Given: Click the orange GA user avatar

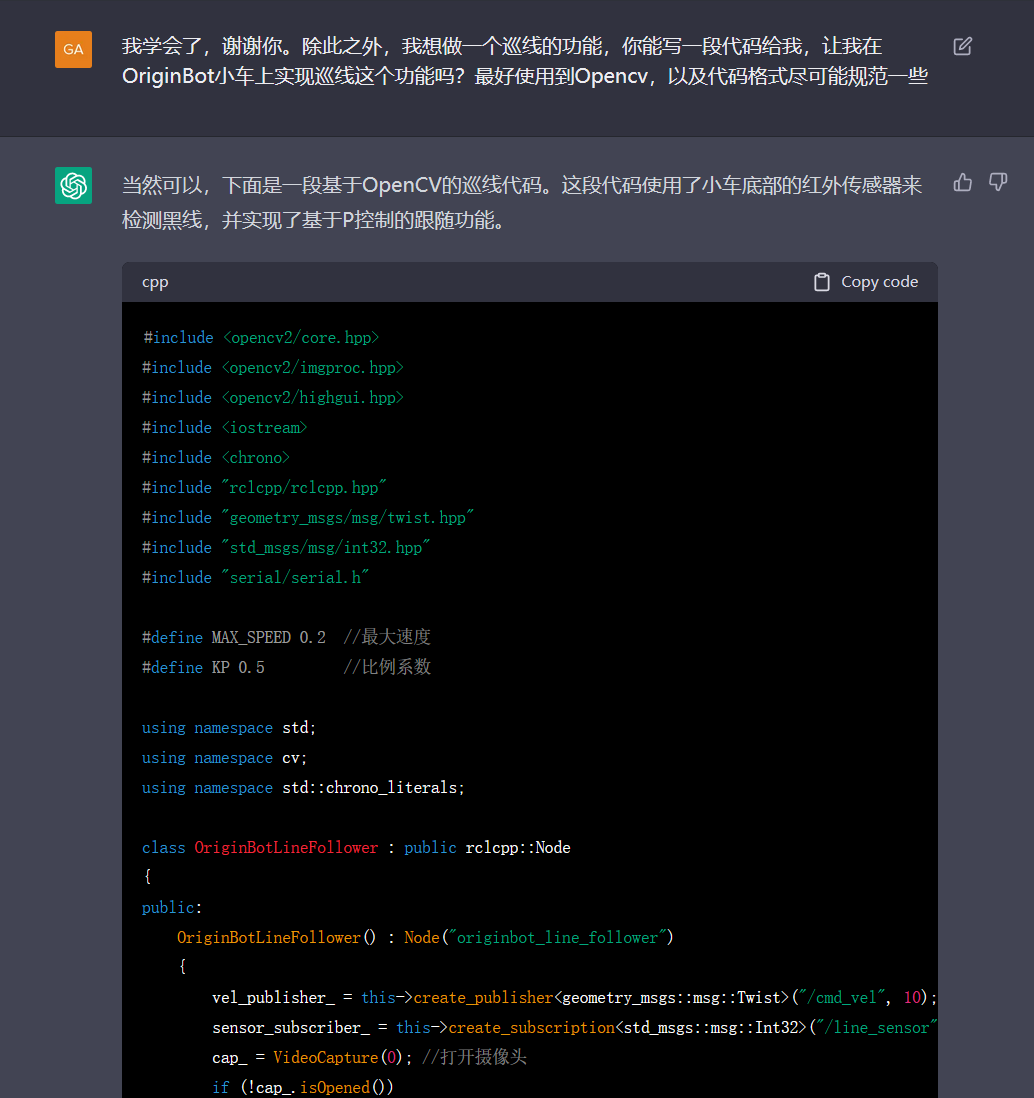Looking at the screenshot, I should [73, 49].
